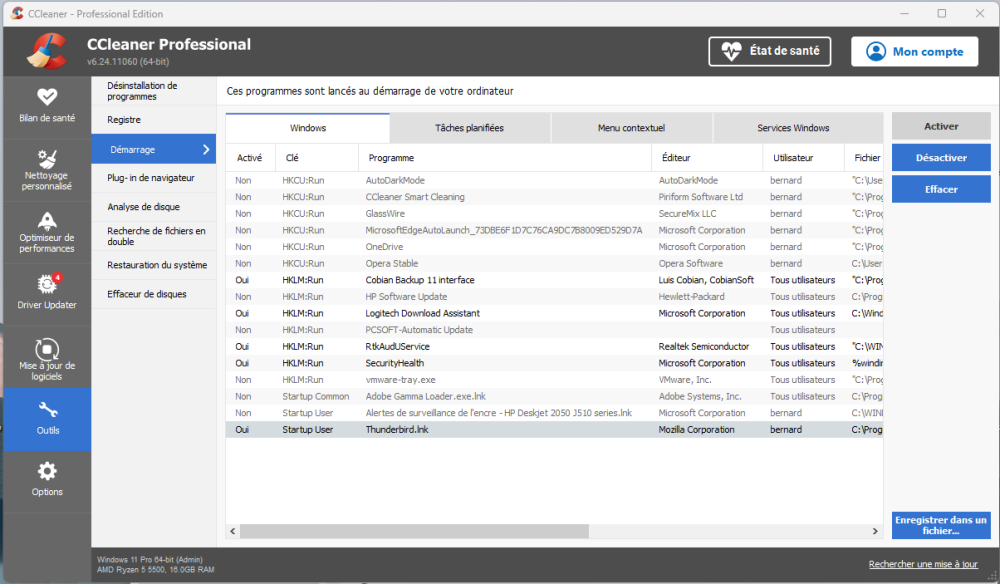Select the Outils wrench icon
1000x584 pixels.
coord(47,410)
